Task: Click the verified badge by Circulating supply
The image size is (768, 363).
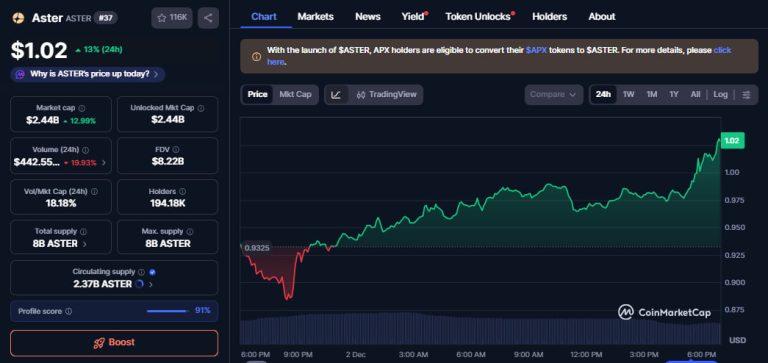Action: (x=152, y=272)
